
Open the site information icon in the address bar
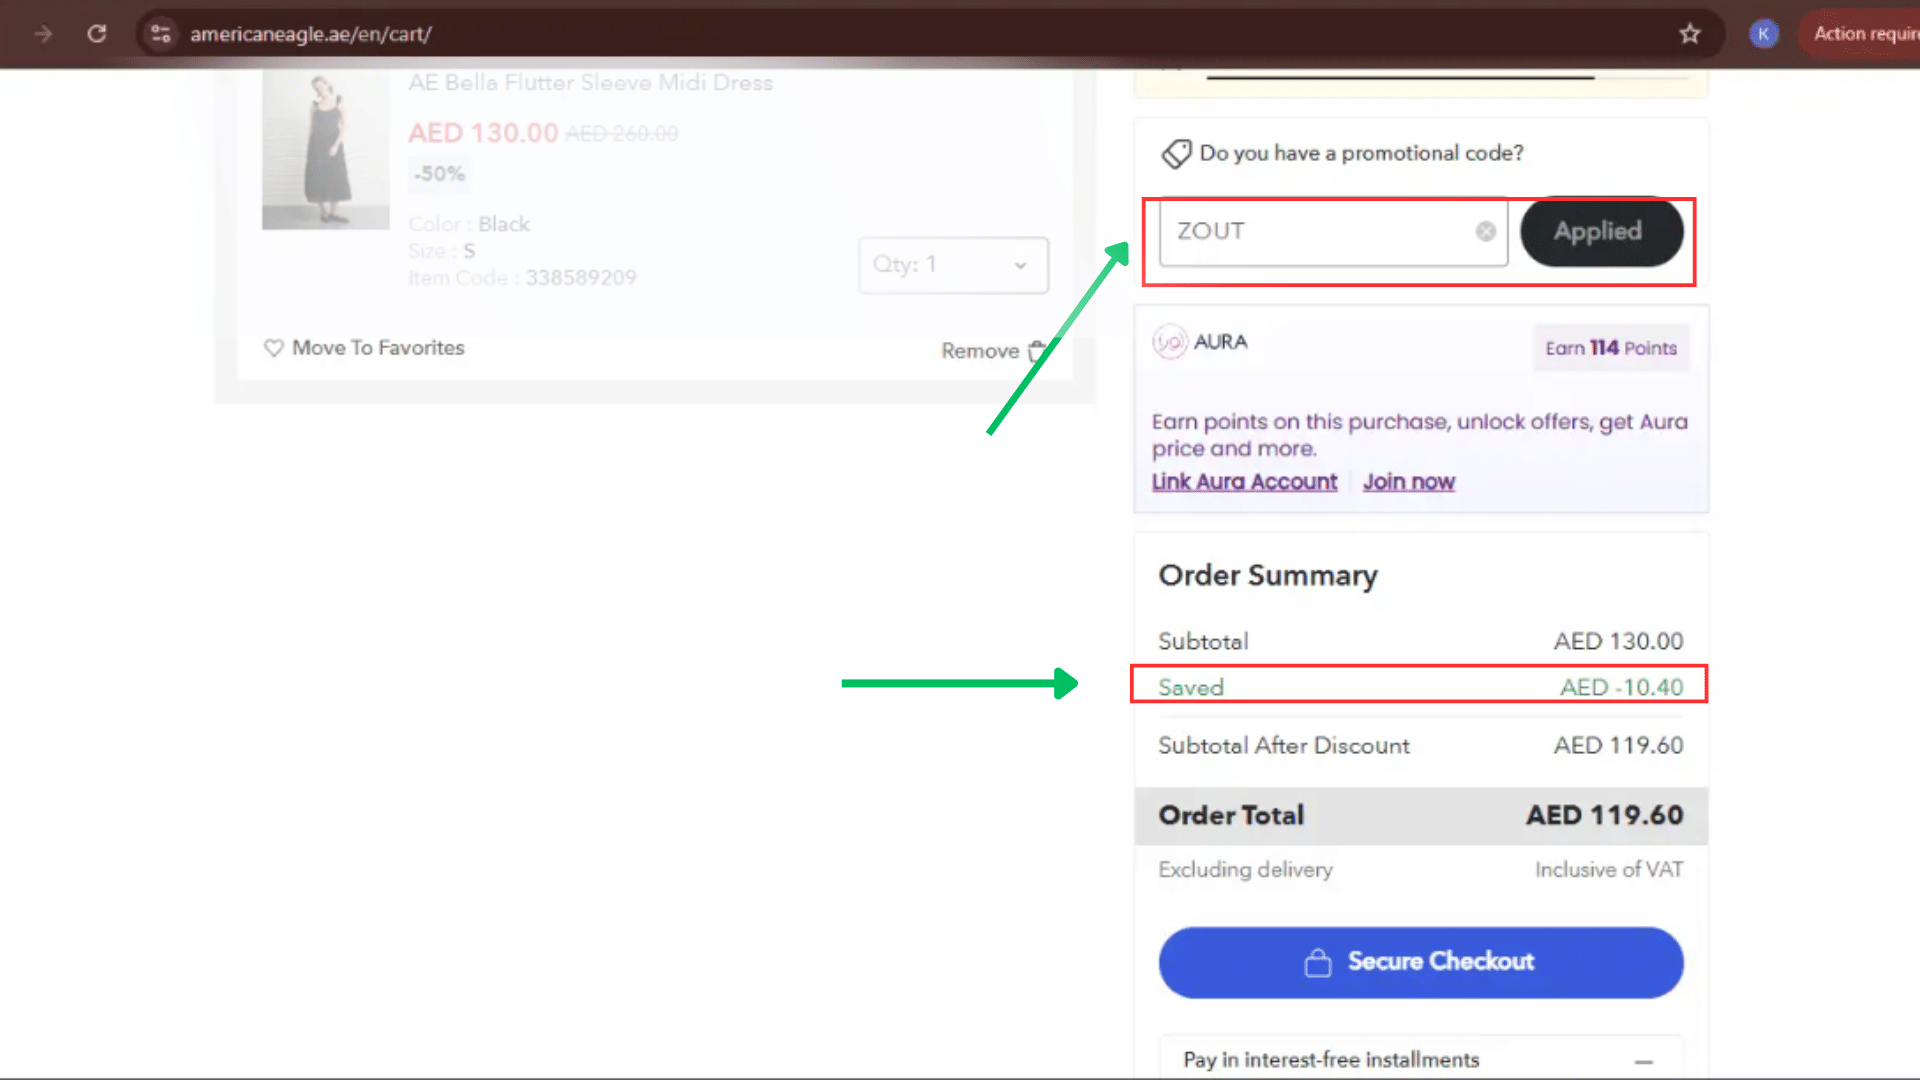click(161, 34)
